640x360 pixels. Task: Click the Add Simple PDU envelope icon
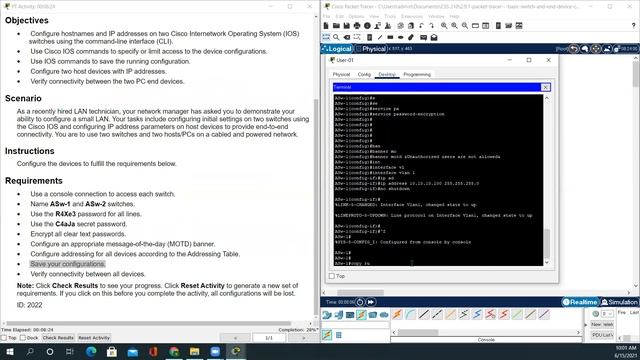tap(423, 38)
